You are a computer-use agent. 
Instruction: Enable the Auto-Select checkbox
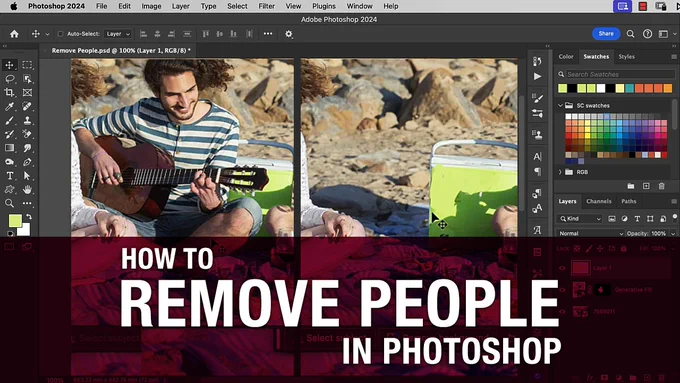[60, 34]
